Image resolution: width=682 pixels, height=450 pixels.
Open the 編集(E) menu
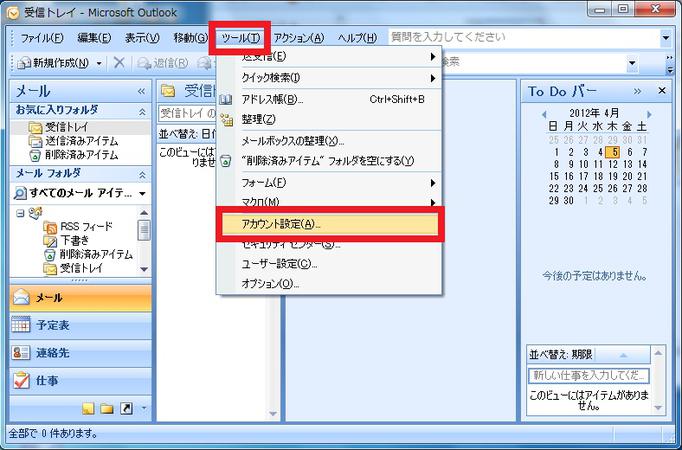(94, 38)
